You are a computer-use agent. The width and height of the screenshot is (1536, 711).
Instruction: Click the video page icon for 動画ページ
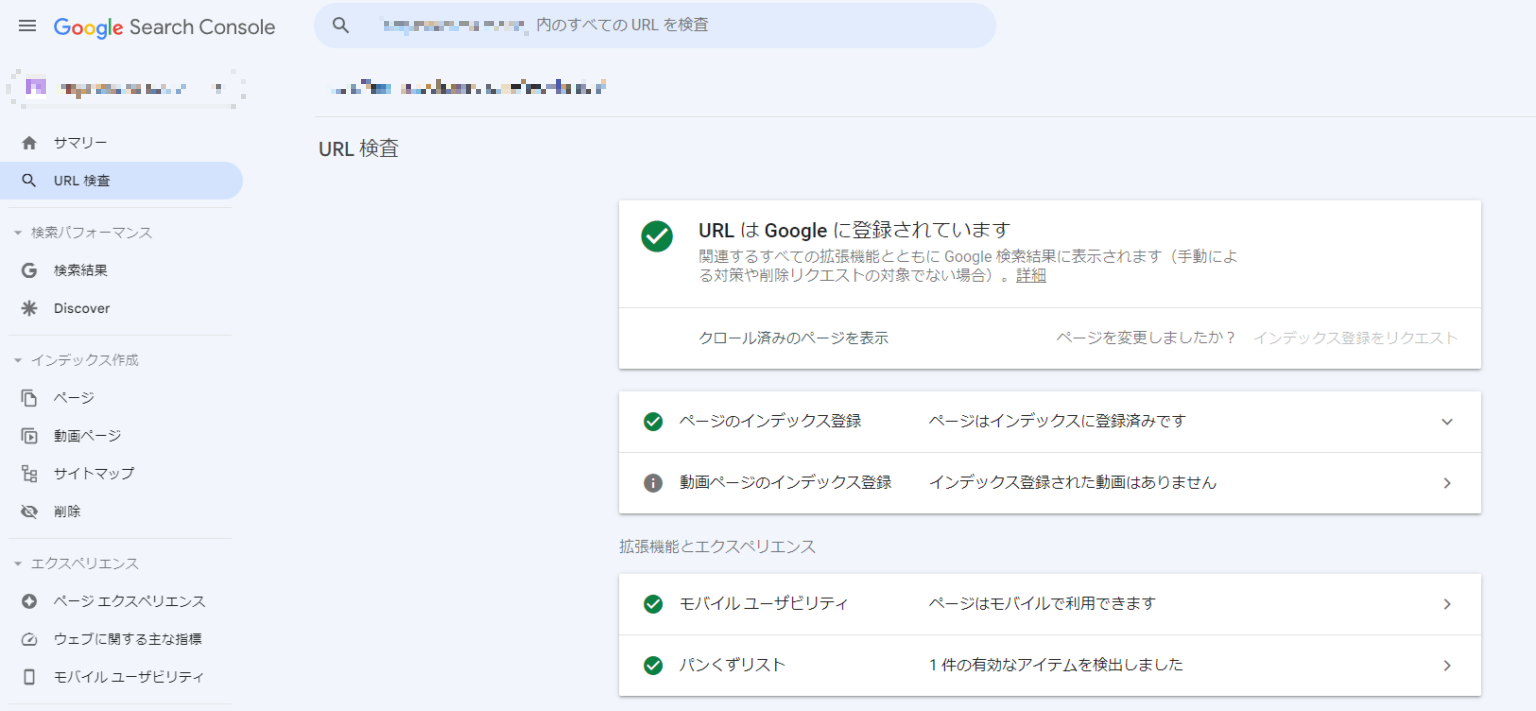pos(29,436)
